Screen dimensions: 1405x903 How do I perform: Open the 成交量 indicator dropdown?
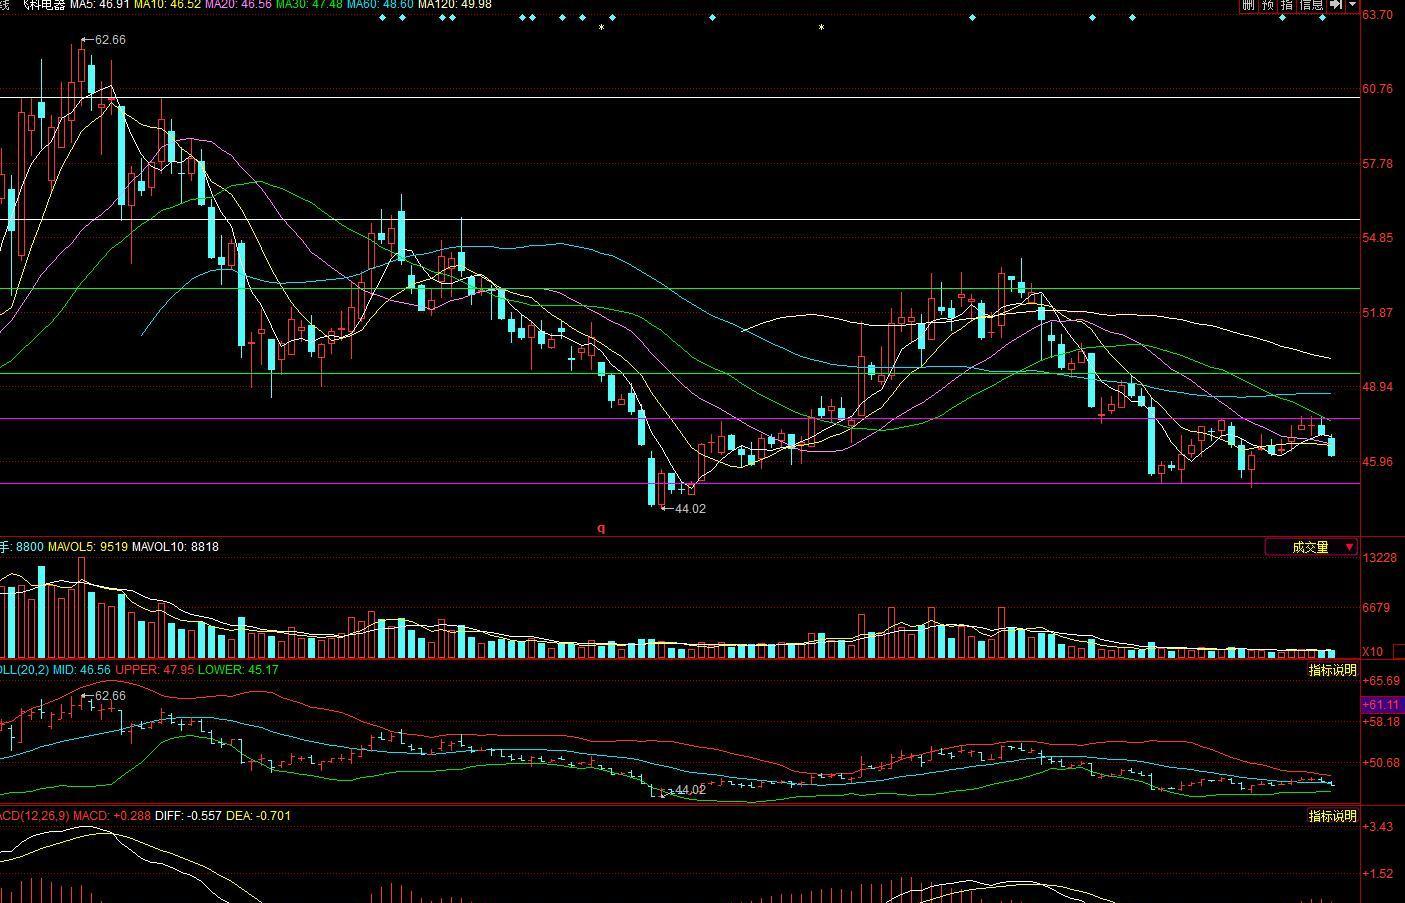(x=1311, y=547)
